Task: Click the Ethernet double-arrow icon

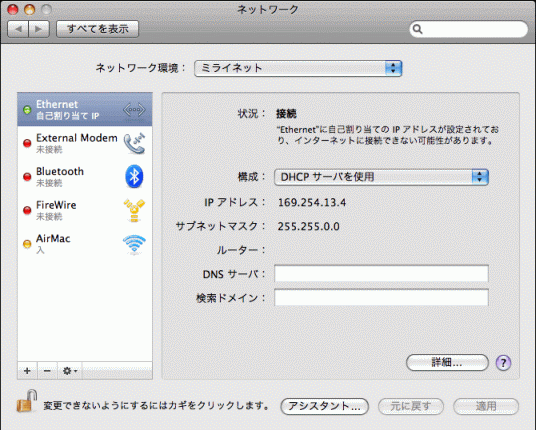Action: tap(134, 110)
